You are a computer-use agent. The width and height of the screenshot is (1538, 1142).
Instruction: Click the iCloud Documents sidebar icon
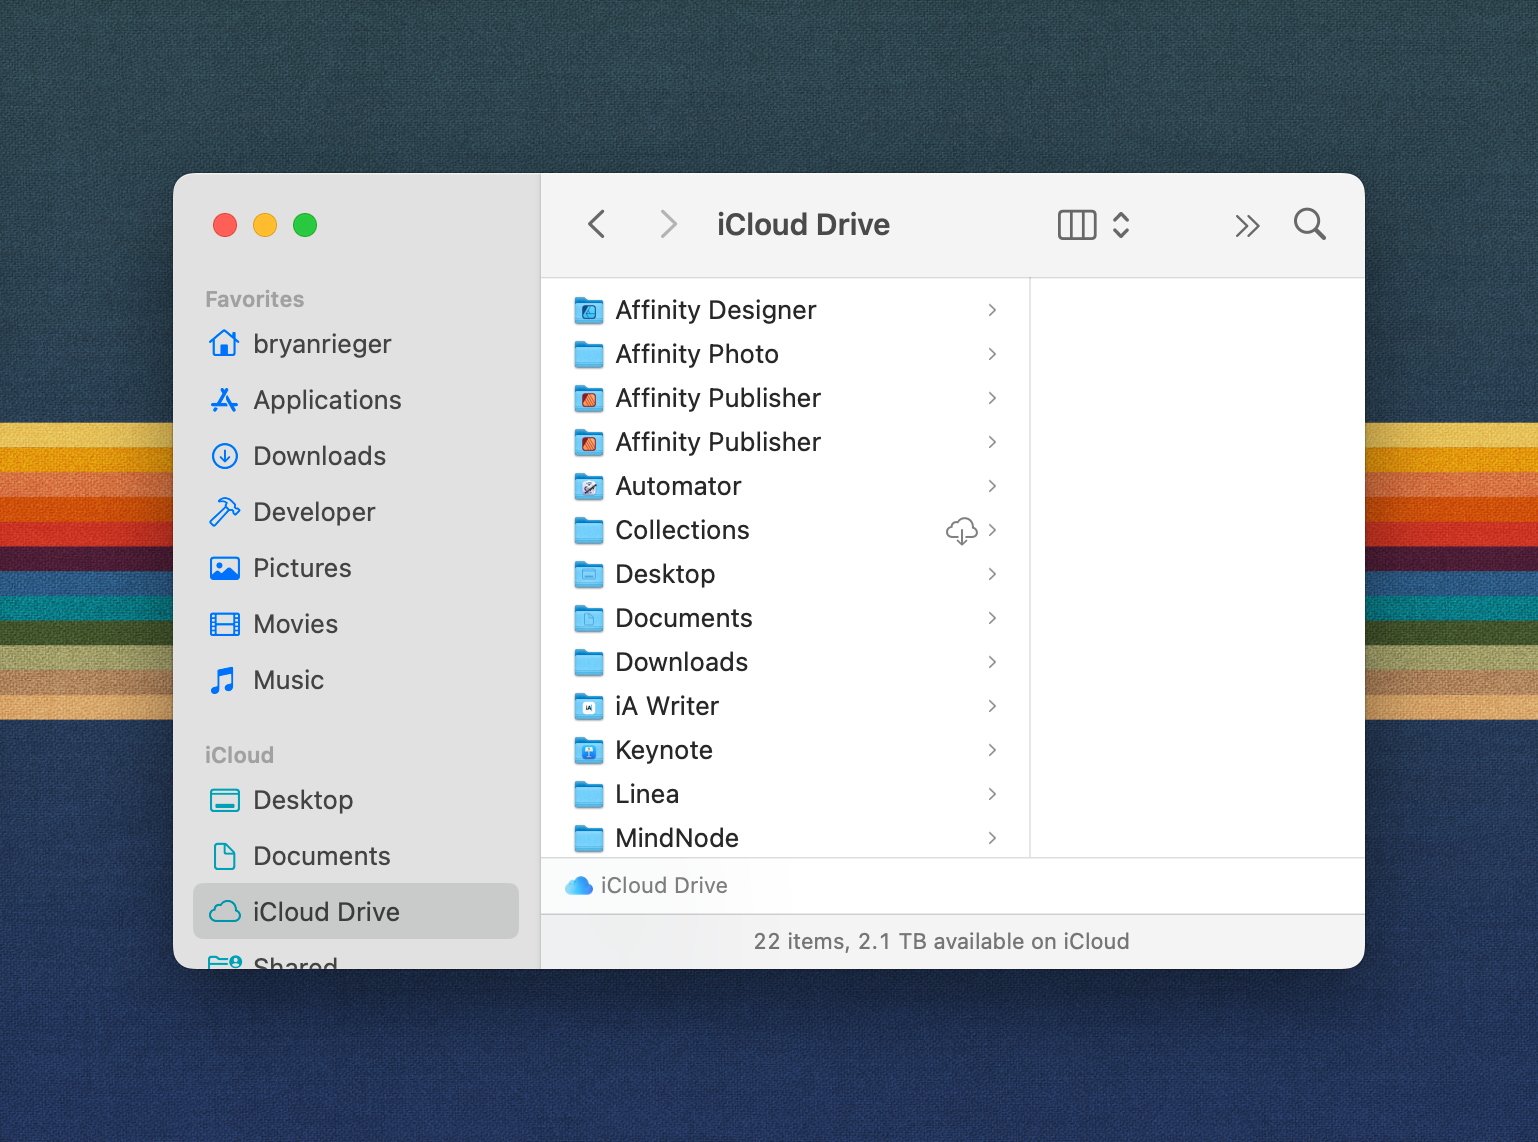[x=225, y=856]
